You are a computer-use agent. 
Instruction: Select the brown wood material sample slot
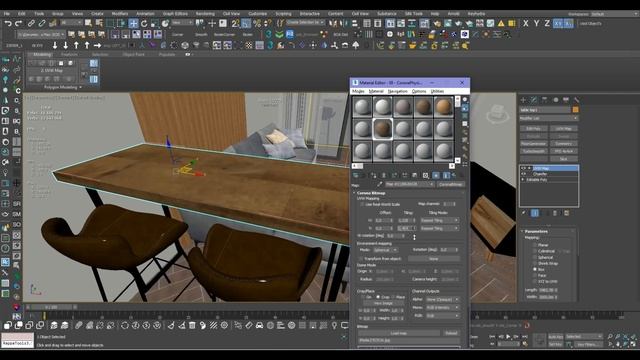[x=382, y=129]
